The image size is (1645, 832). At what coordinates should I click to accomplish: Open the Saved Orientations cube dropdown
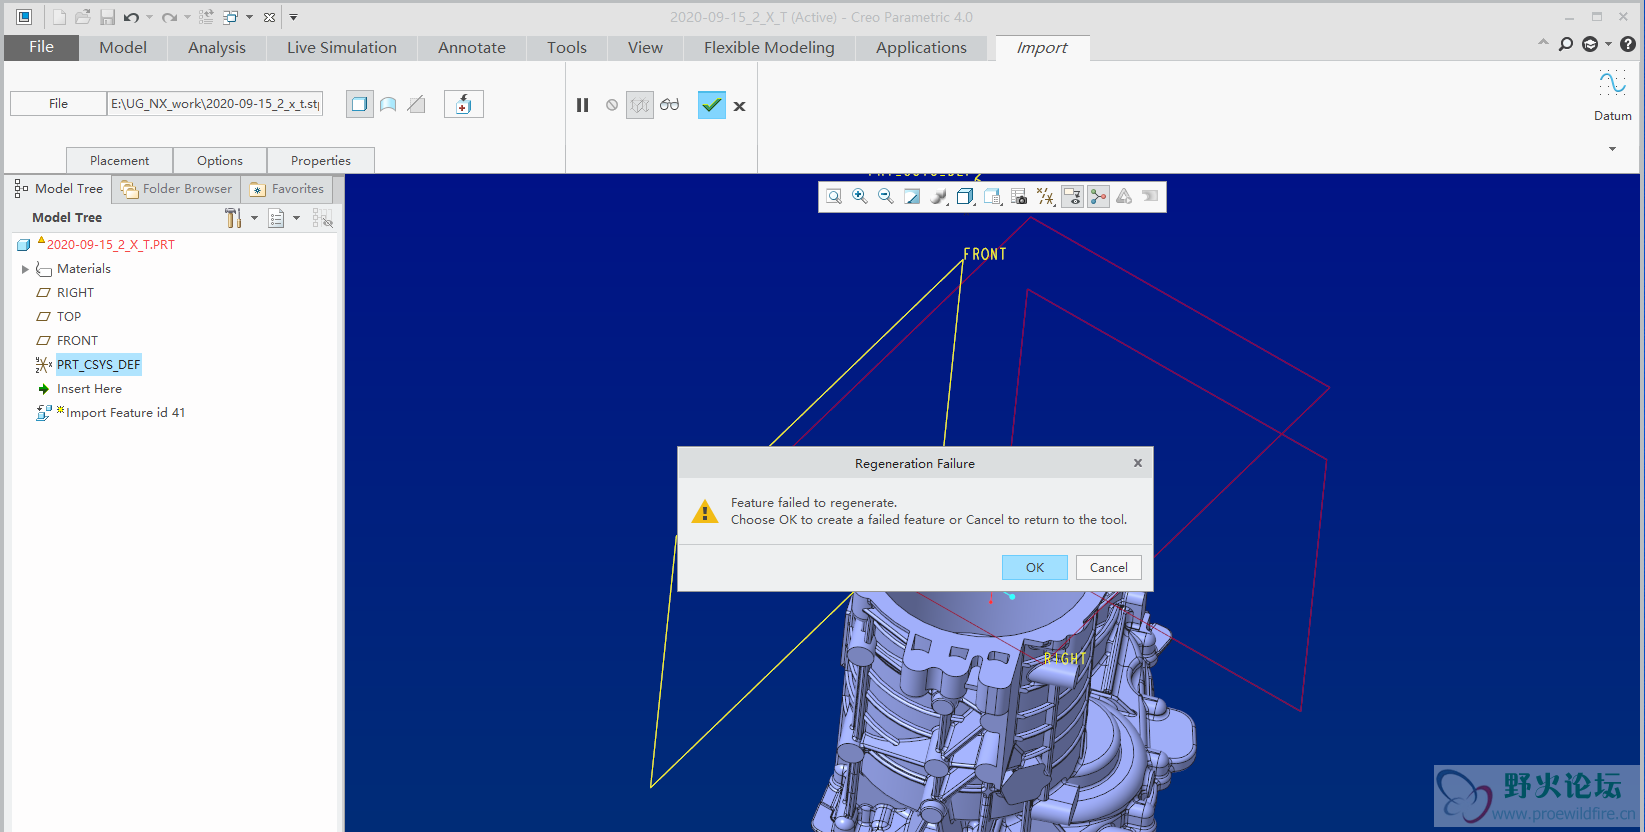(x=966, y=197)
